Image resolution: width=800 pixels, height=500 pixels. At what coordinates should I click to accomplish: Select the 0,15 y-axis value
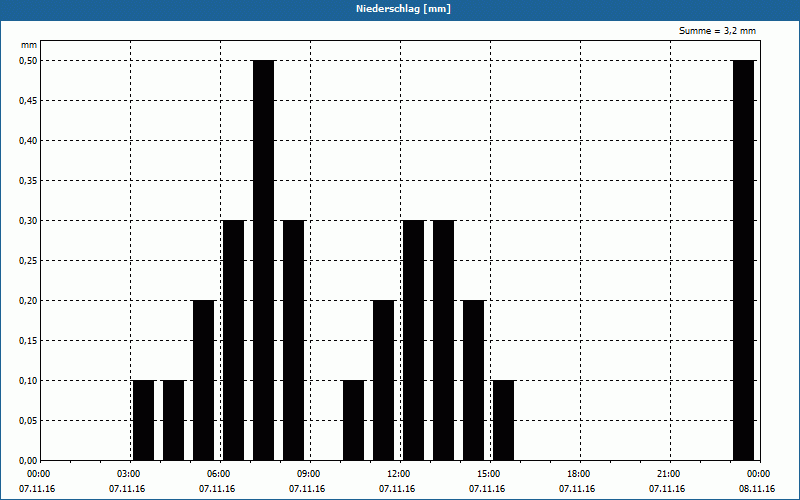[28, 341]
